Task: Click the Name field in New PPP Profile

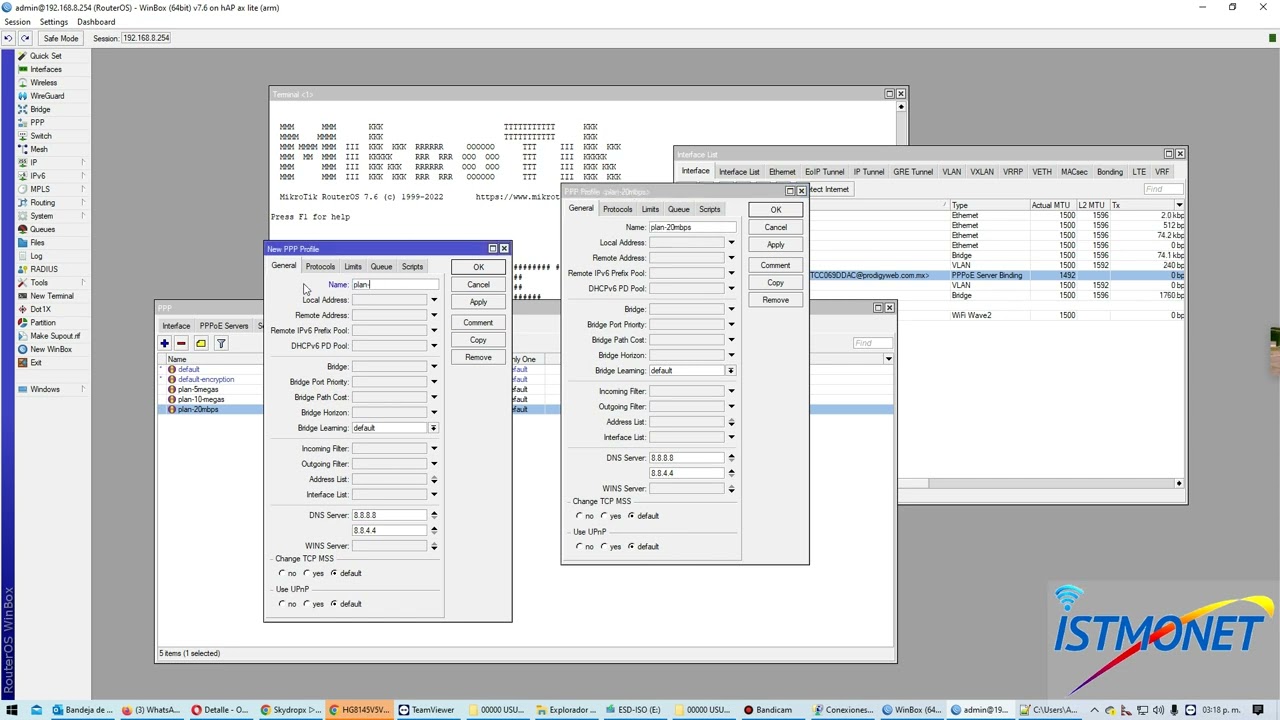Action: [x=394, y=285]
